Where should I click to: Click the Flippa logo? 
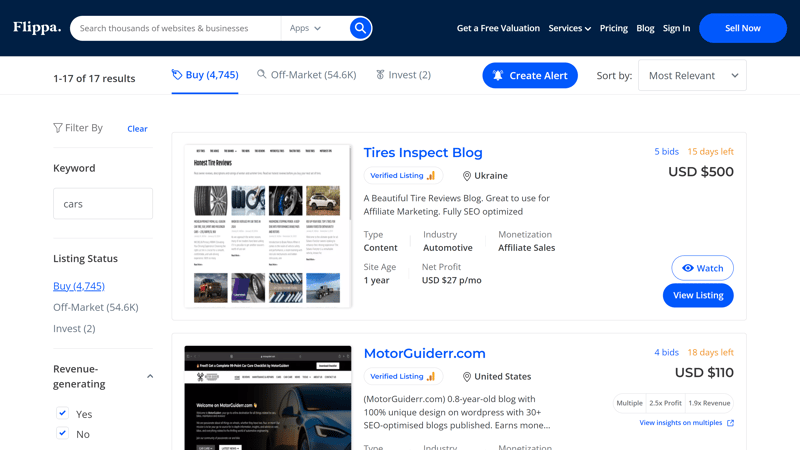pos(37,28)
